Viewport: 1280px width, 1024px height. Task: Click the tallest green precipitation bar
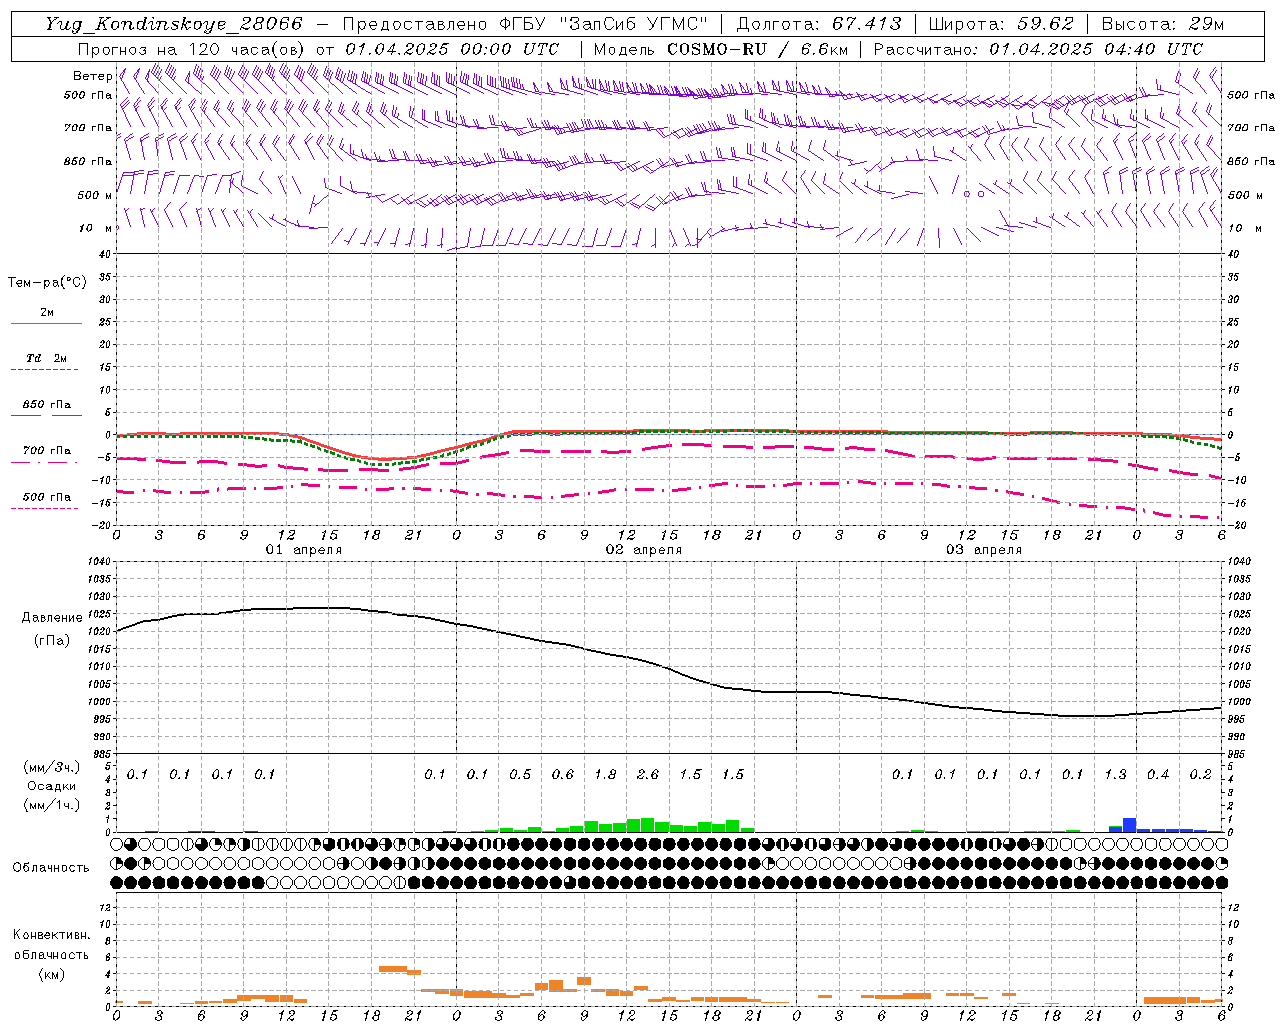pos(647,825)
